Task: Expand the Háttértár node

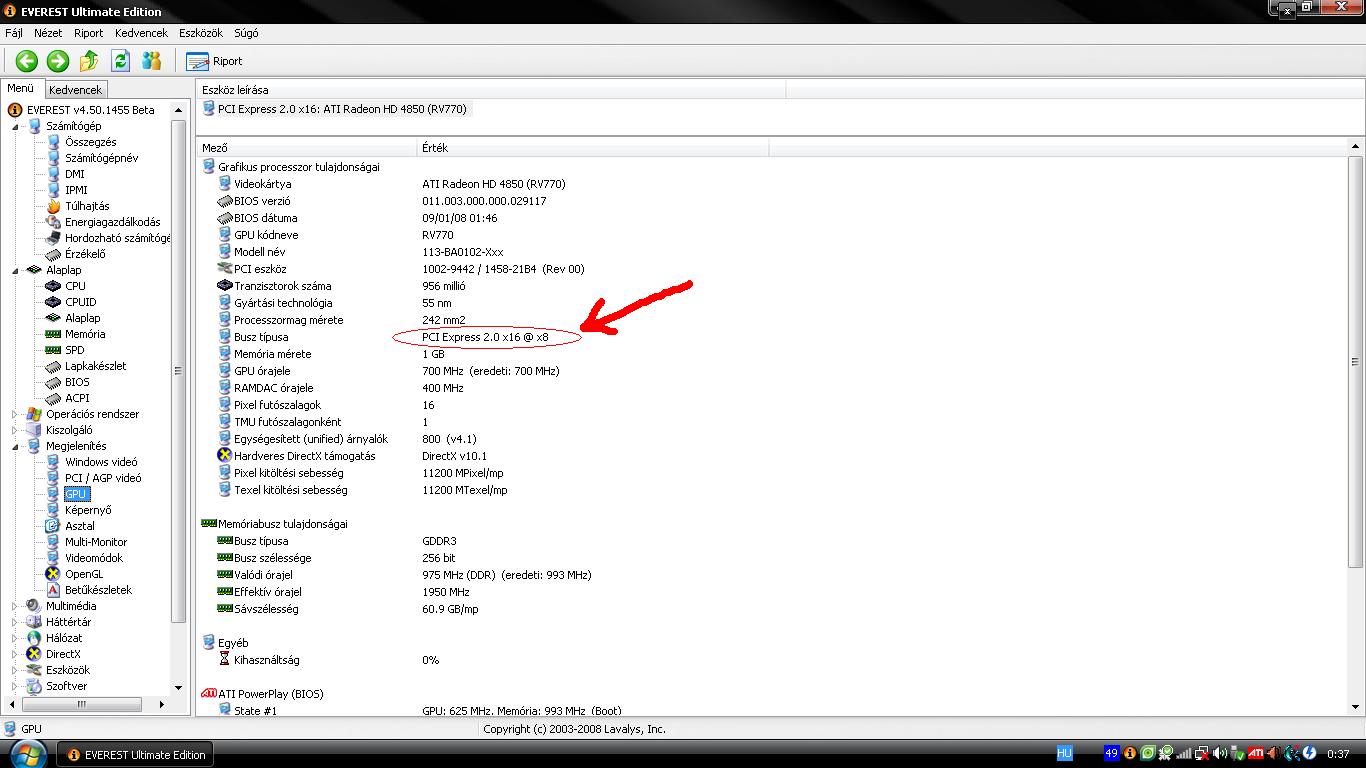Action: coord(15,622)
